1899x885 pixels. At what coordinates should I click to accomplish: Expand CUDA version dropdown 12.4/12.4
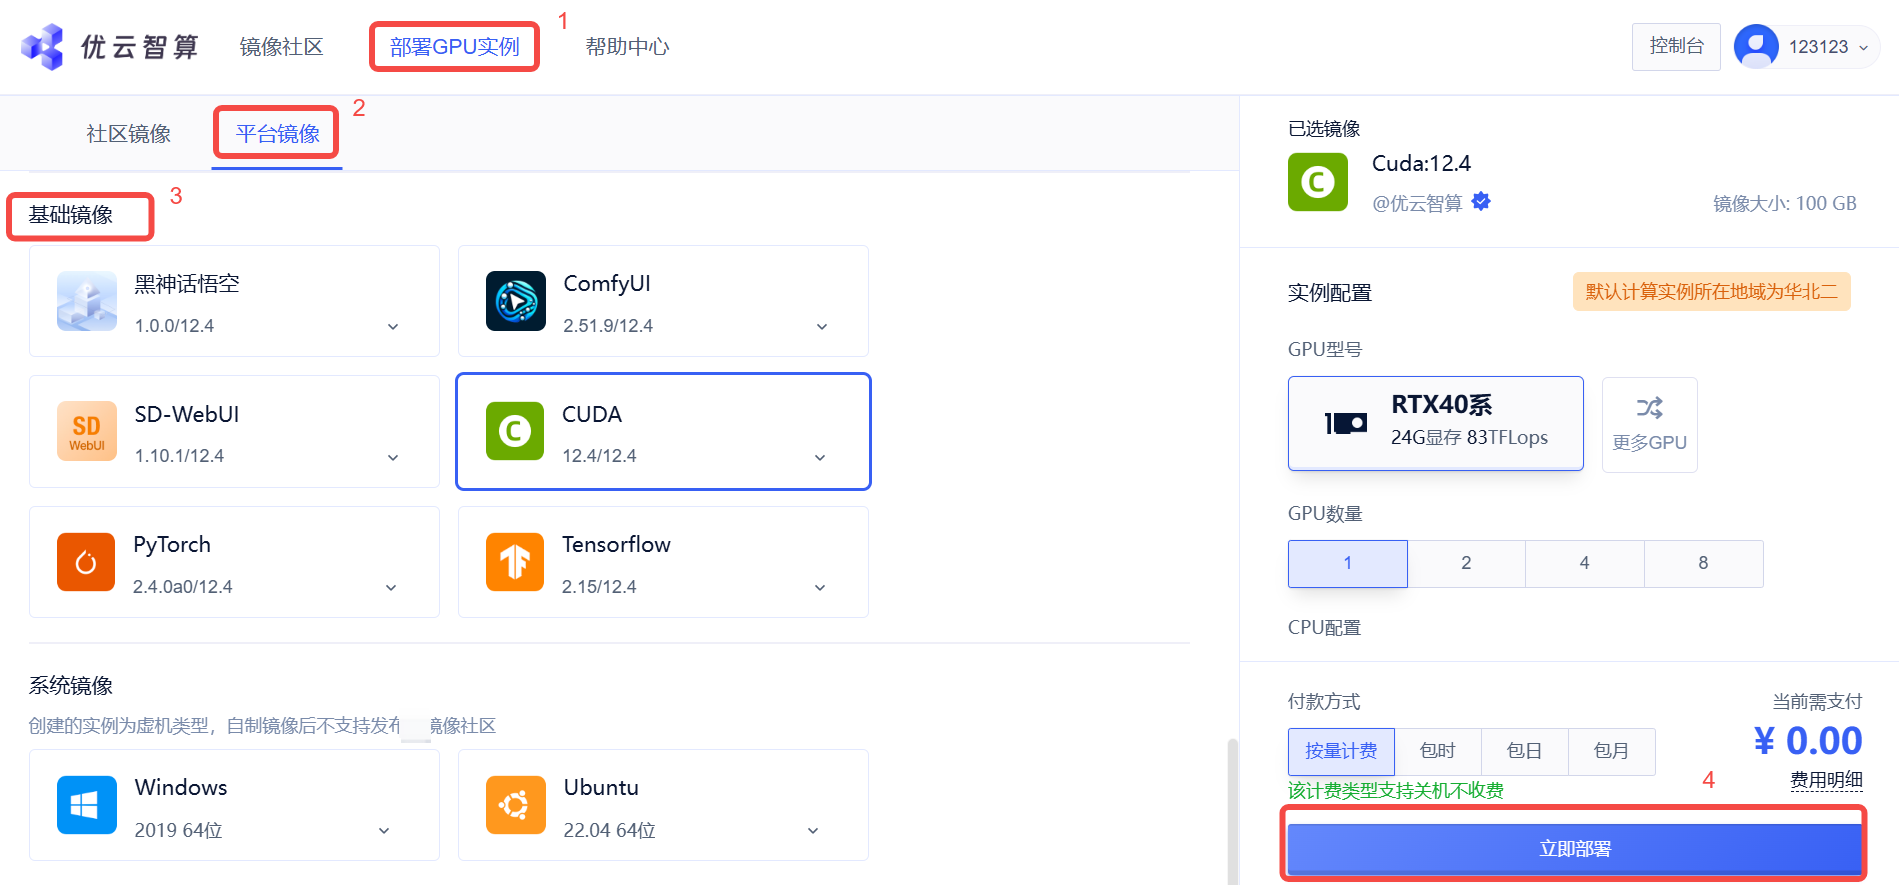click(x=820, y=457)
